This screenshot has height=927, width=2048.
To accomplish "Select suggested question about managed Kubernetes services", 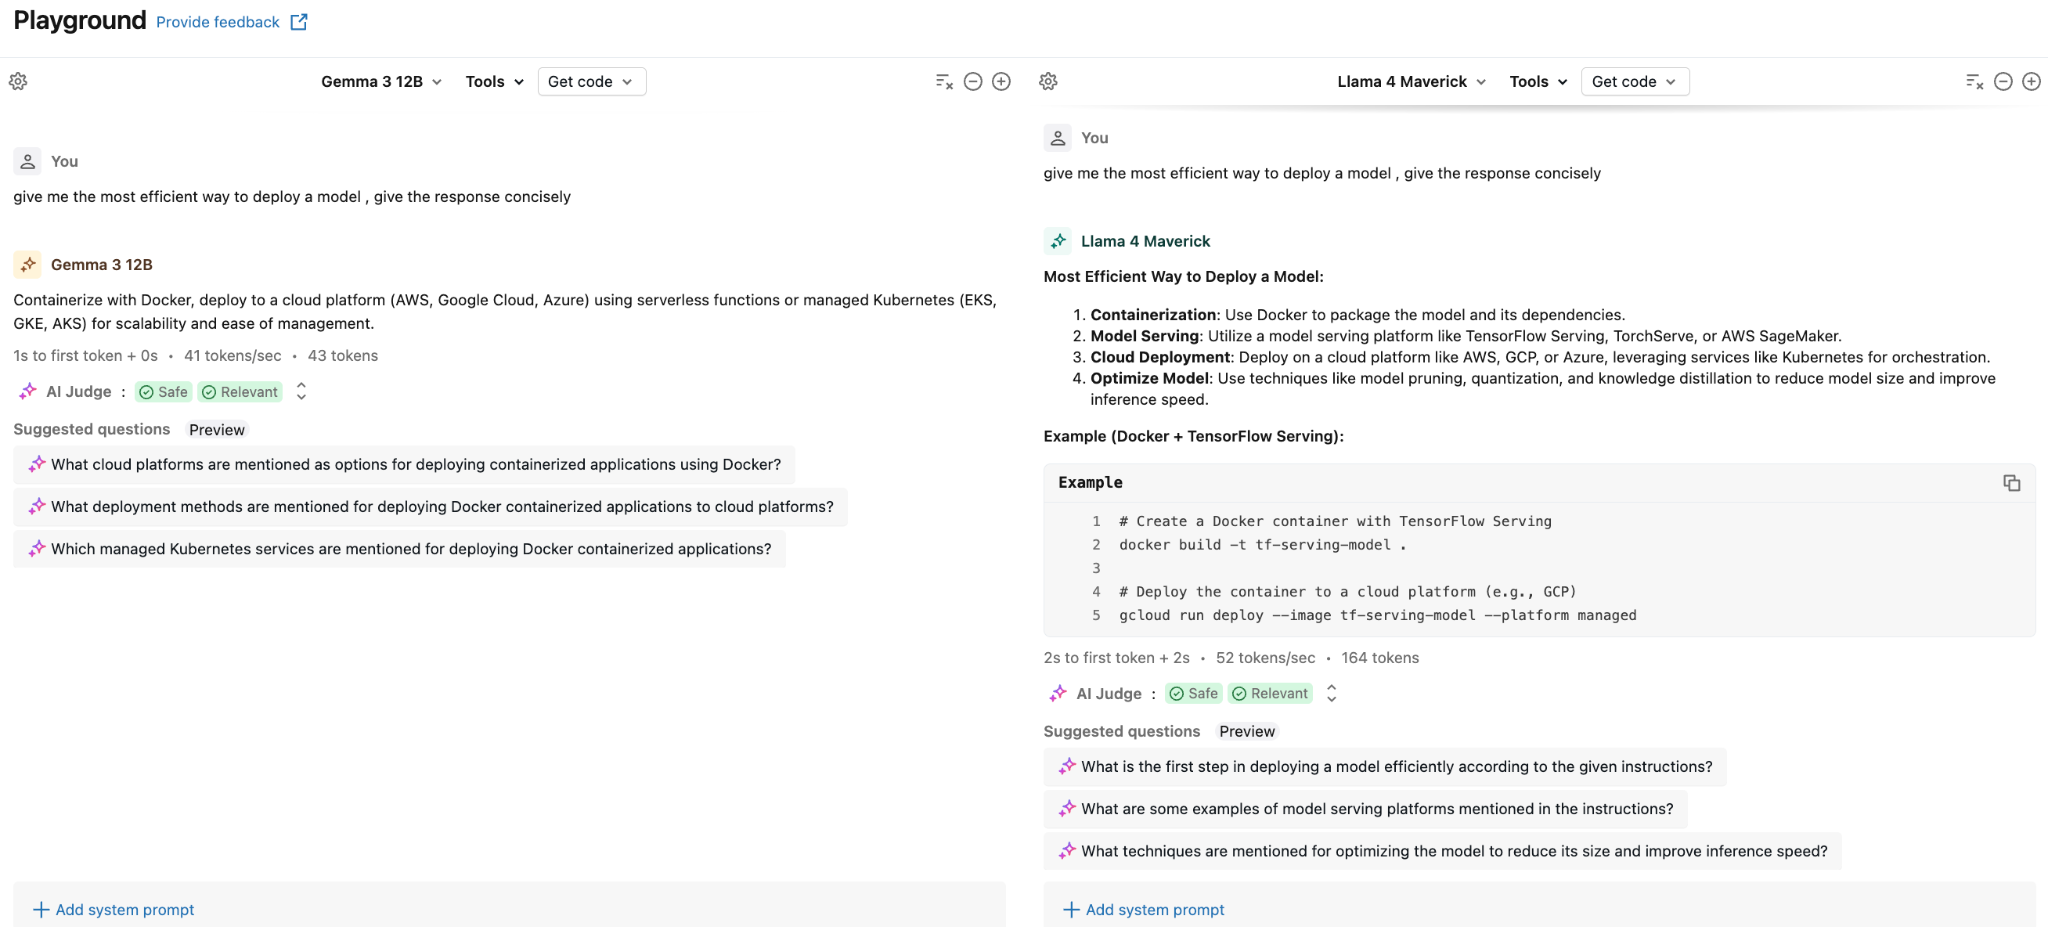I will pos(411,549).
